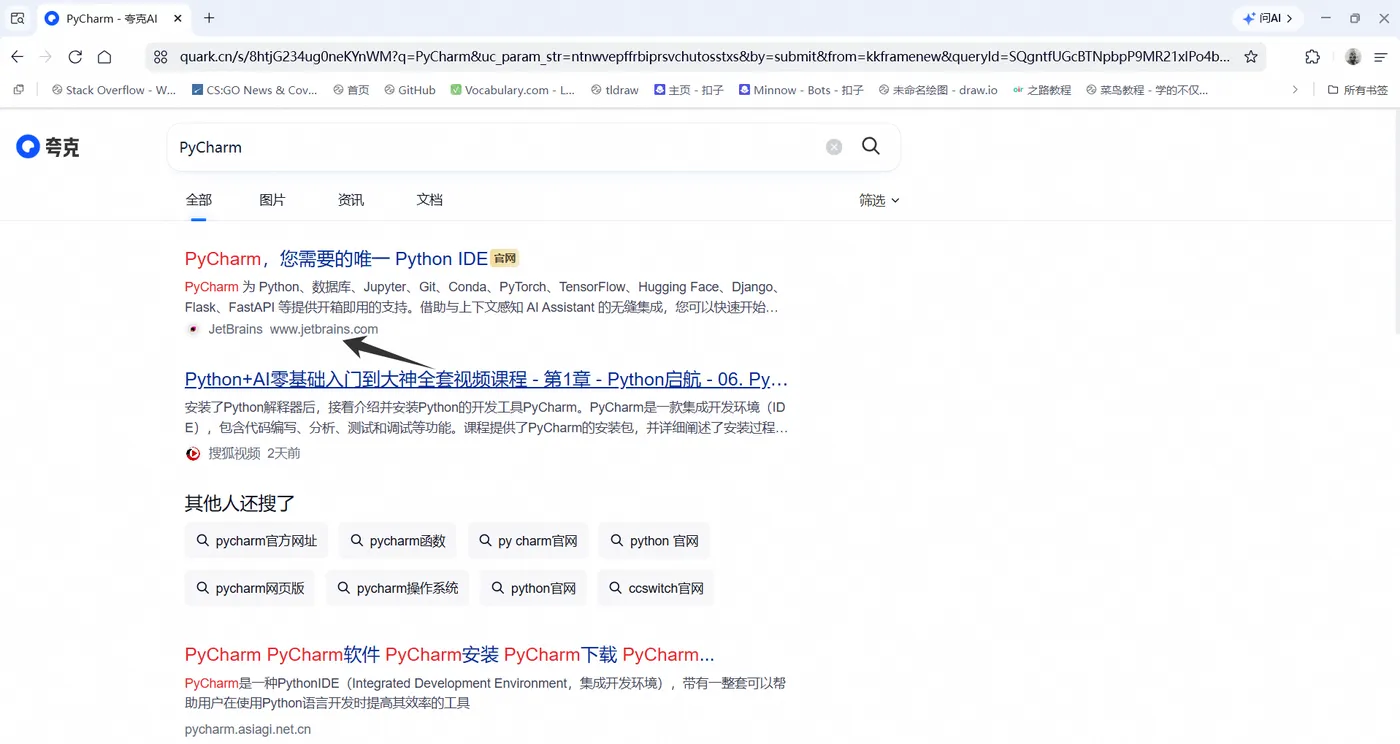The height and width of the screenshot is (744, 1400).
Task: Reload the page
Action: tap(75, 57)
